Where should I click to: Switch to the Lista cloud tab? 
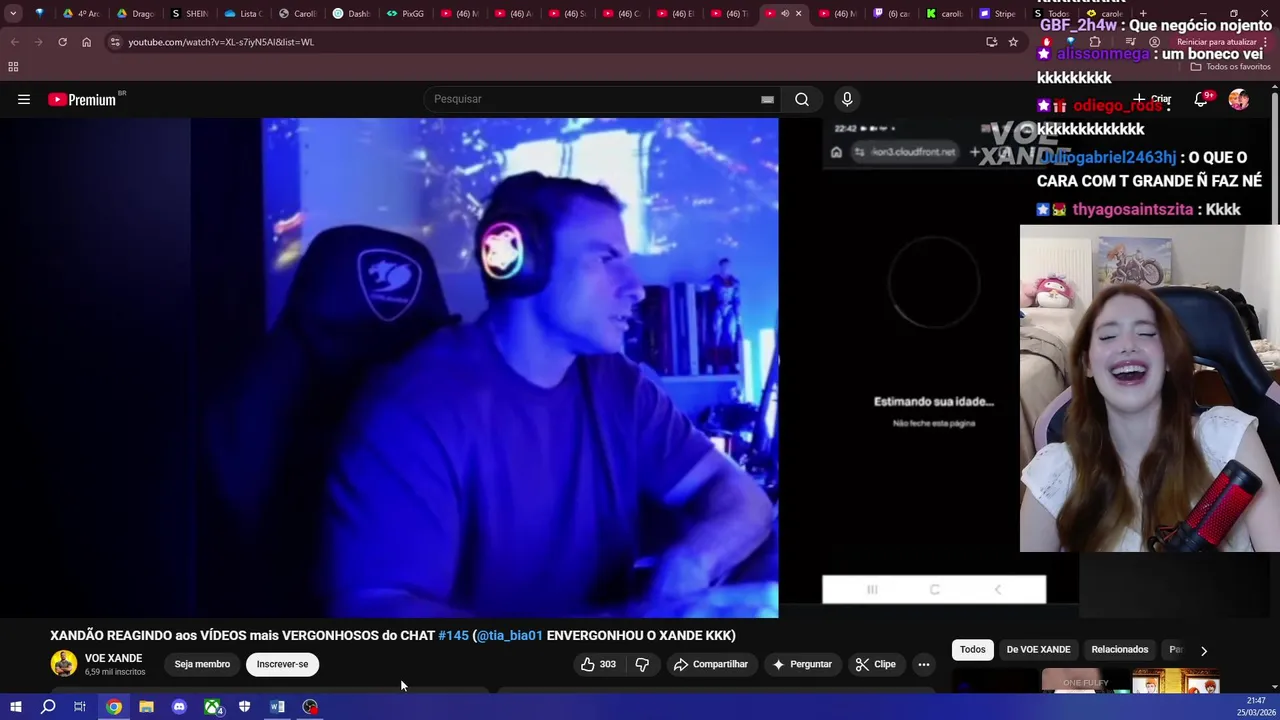pos(244,14)
